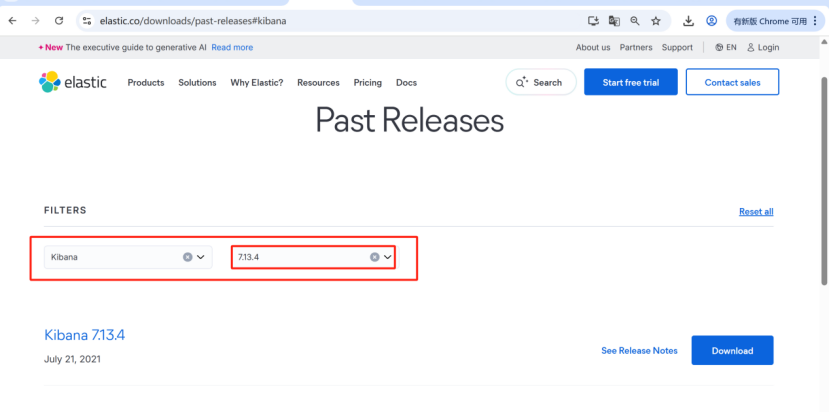Open the browser downloads icon
The height and width of the screenshot is (413, 830).
688,21
